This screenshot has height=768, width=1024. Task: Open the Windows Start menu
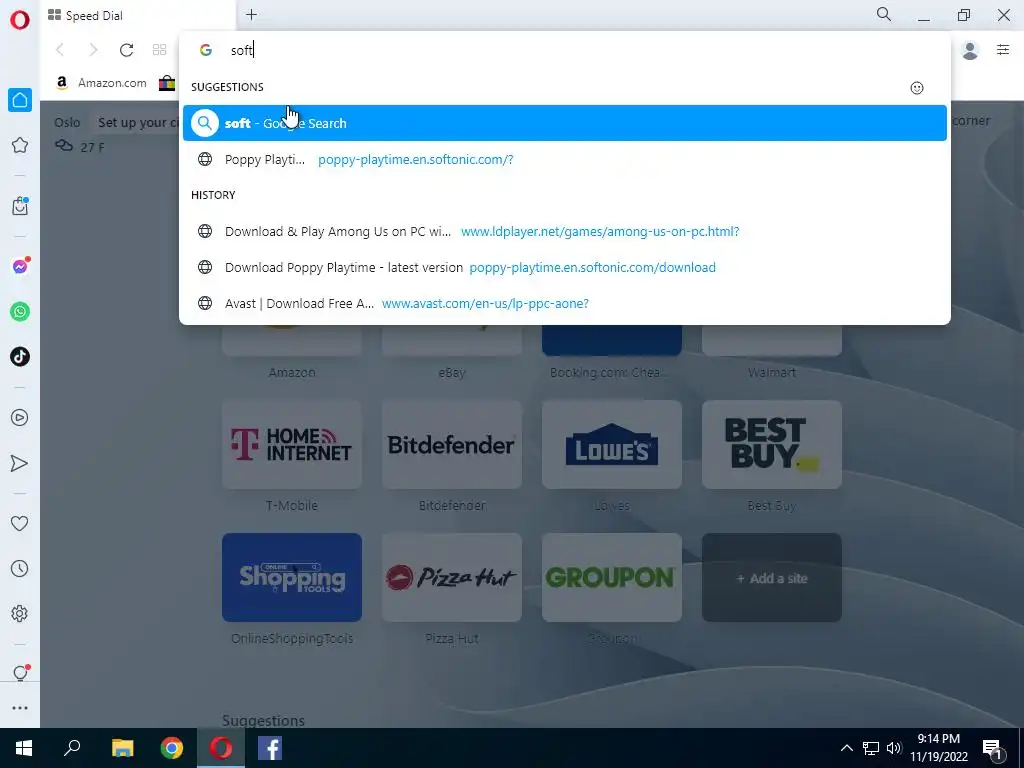pyautogui.click(x=24, y=748)
